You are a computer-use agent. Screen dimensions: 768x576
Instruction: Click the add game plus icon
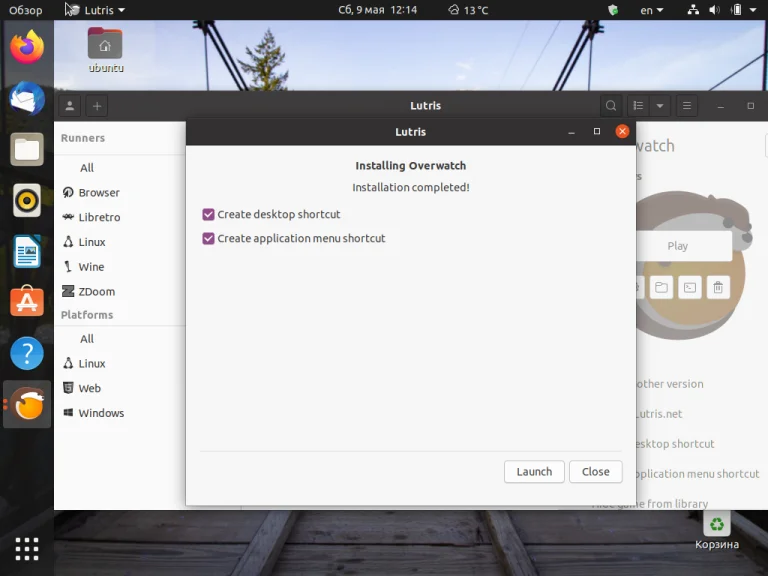97,106
